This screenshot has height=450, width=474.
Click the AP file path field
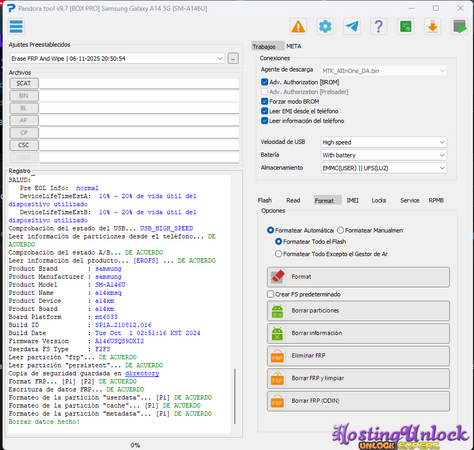tap(139, 120)
